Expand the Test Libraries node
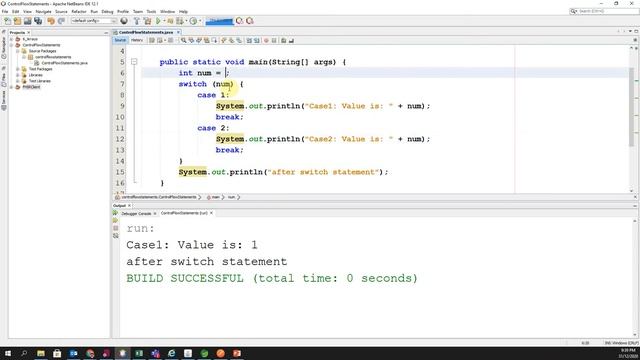This screenshot has width=640, height=360. [x=18, y=81]
